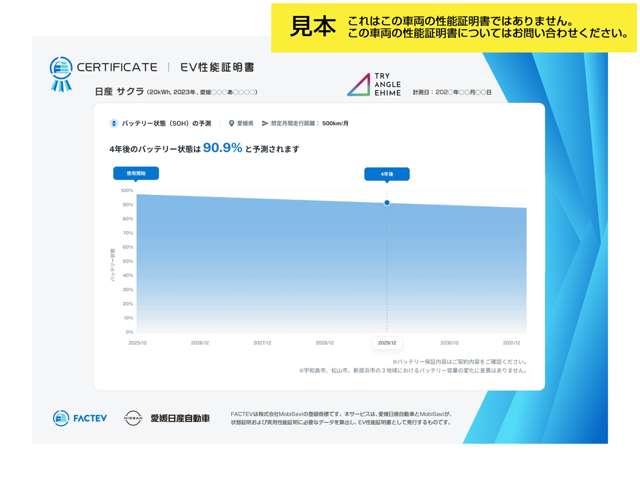Viewport: 640px width, 480px height.
Task: Click the location pin icon next to 愛媛県
Action: [x=231, y=123]
